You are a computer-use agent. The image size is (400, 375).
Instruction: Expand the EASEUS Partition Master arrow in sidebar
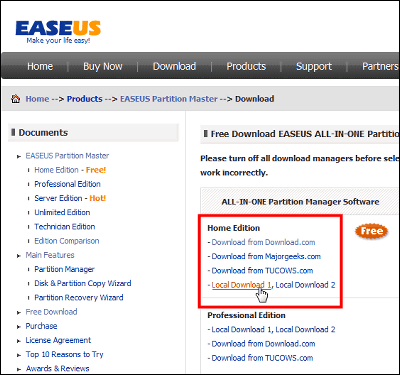19,156
